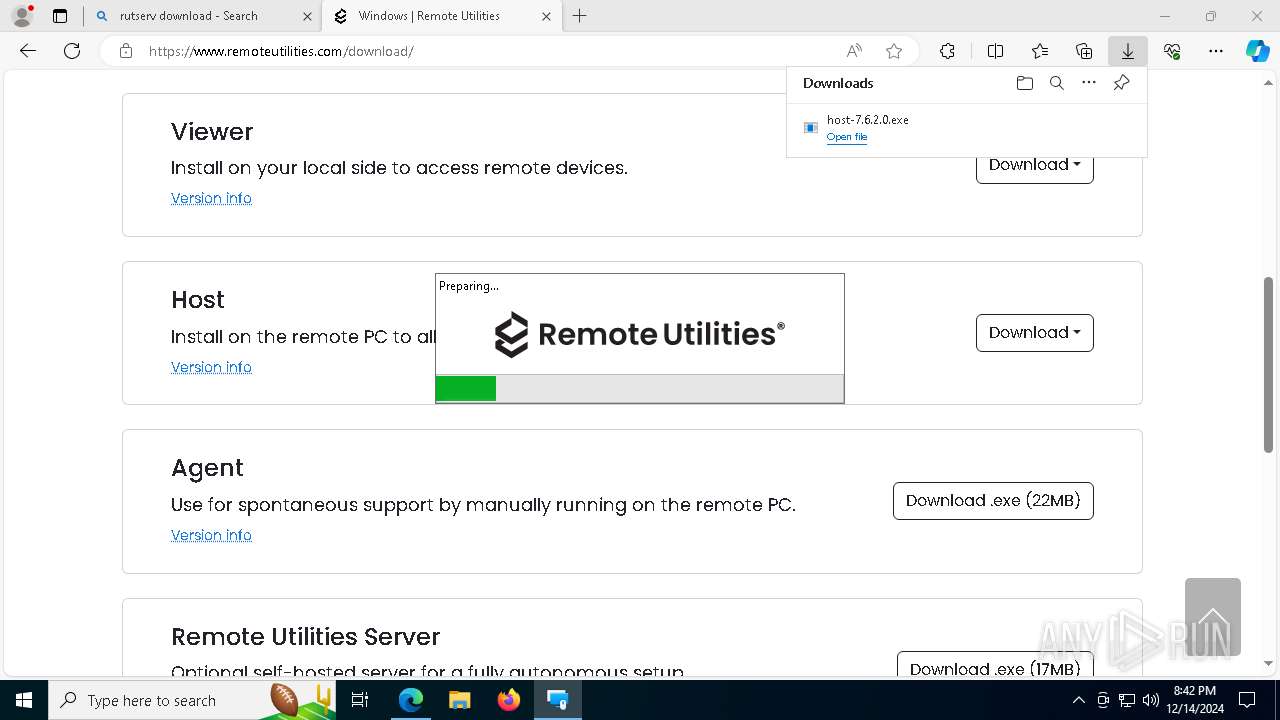Launch Firefox from the taskbar

(x=509, y=700)
